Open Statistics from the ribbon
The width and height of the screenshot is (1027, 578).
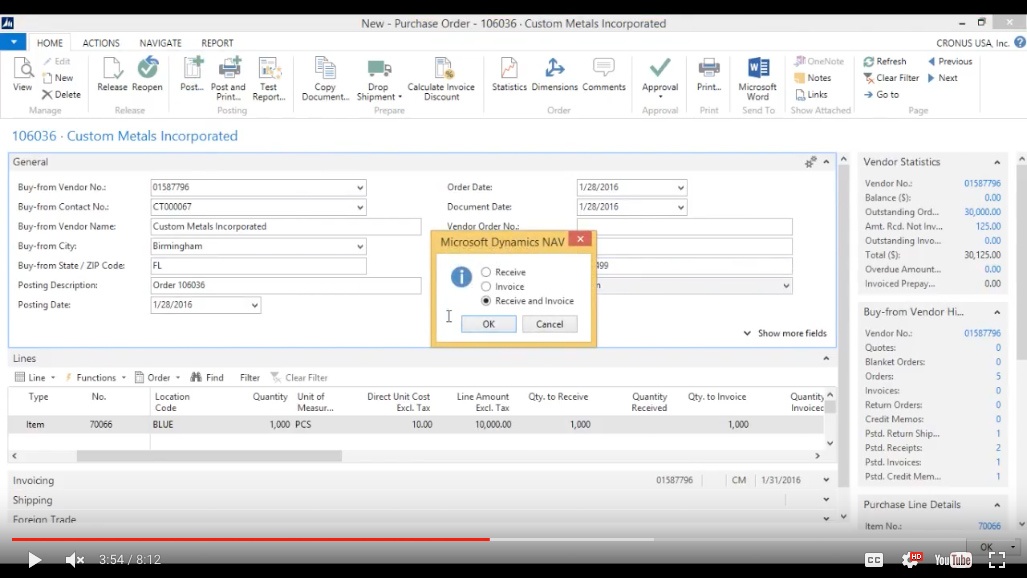(509, 74)
